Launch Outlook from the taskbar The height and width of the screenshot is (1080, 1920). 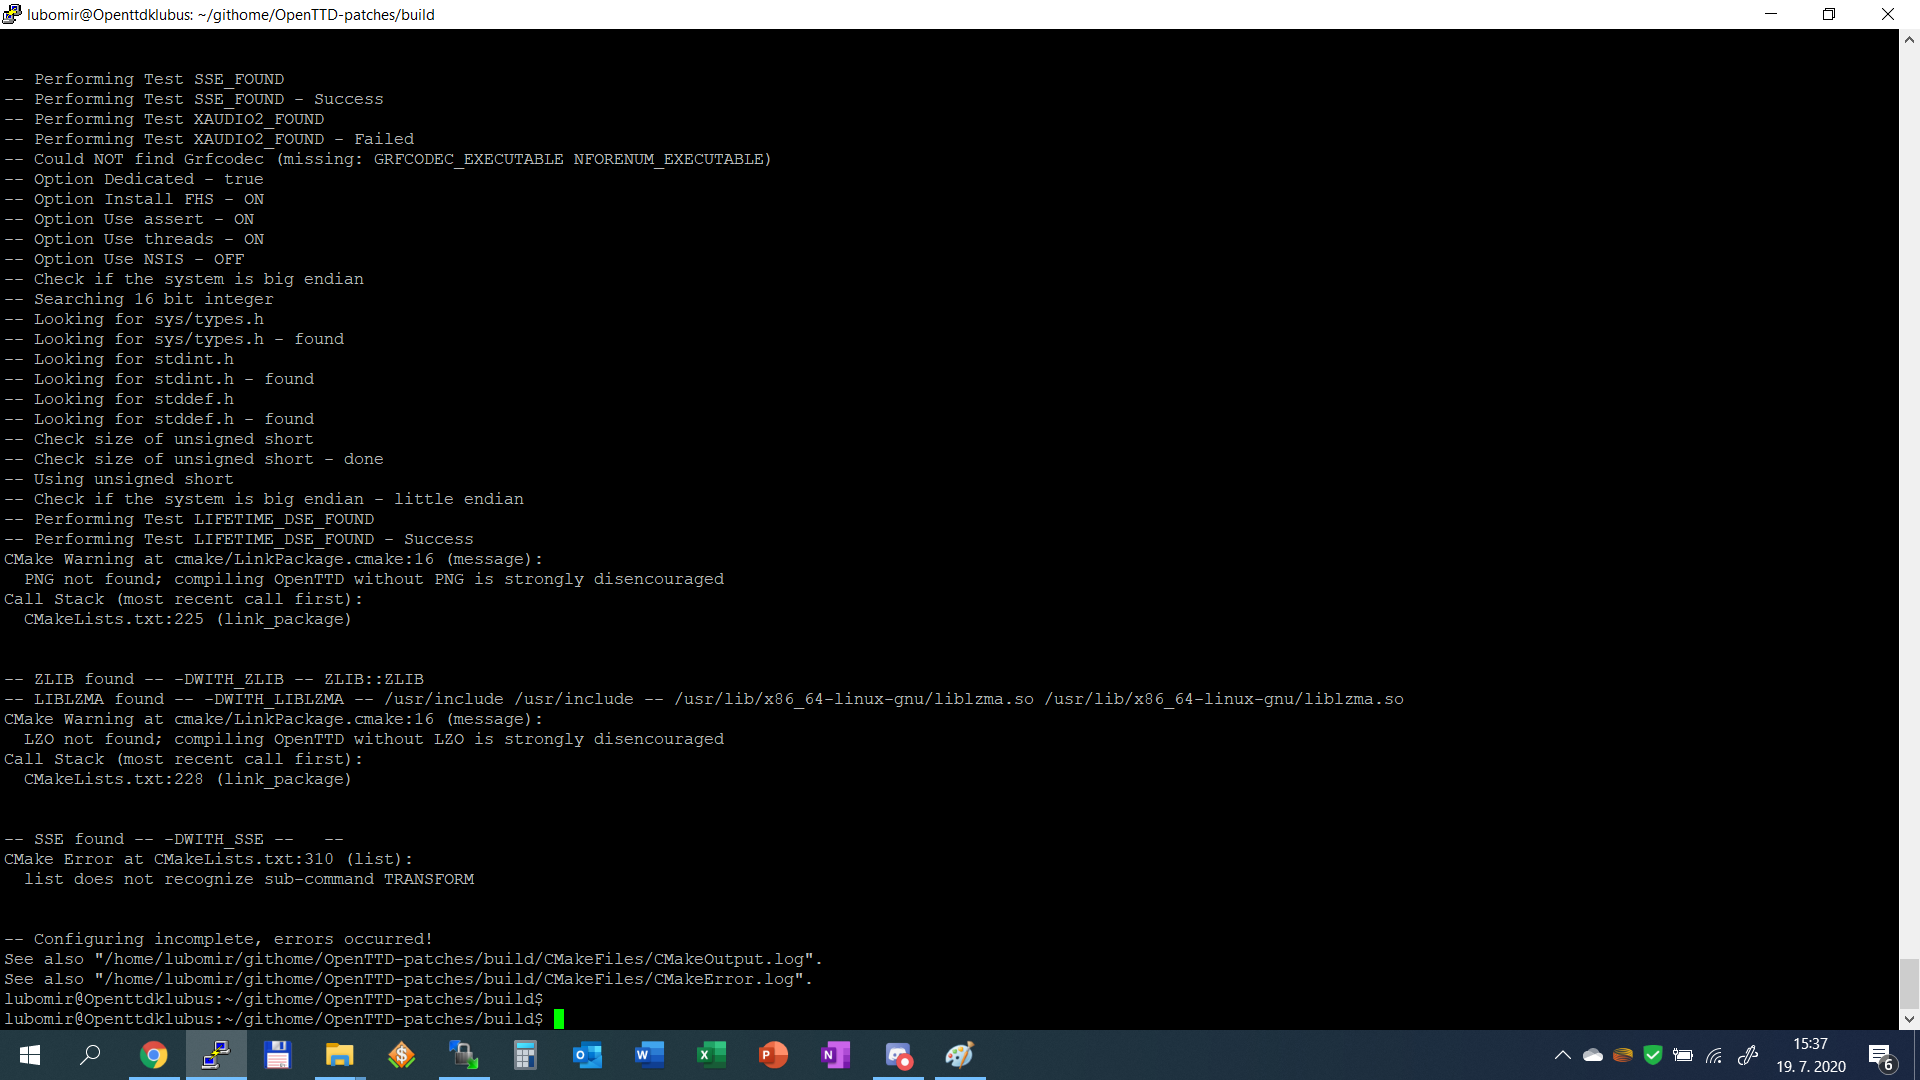coord(587,1055)
